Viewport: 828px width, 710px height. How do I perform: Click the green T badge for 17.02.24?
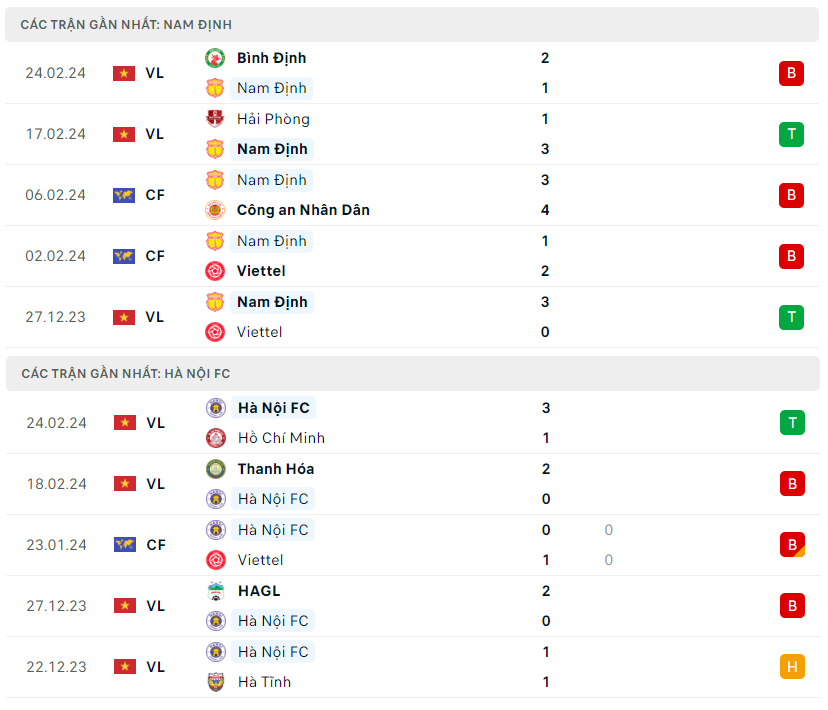(x=791, y=134)
